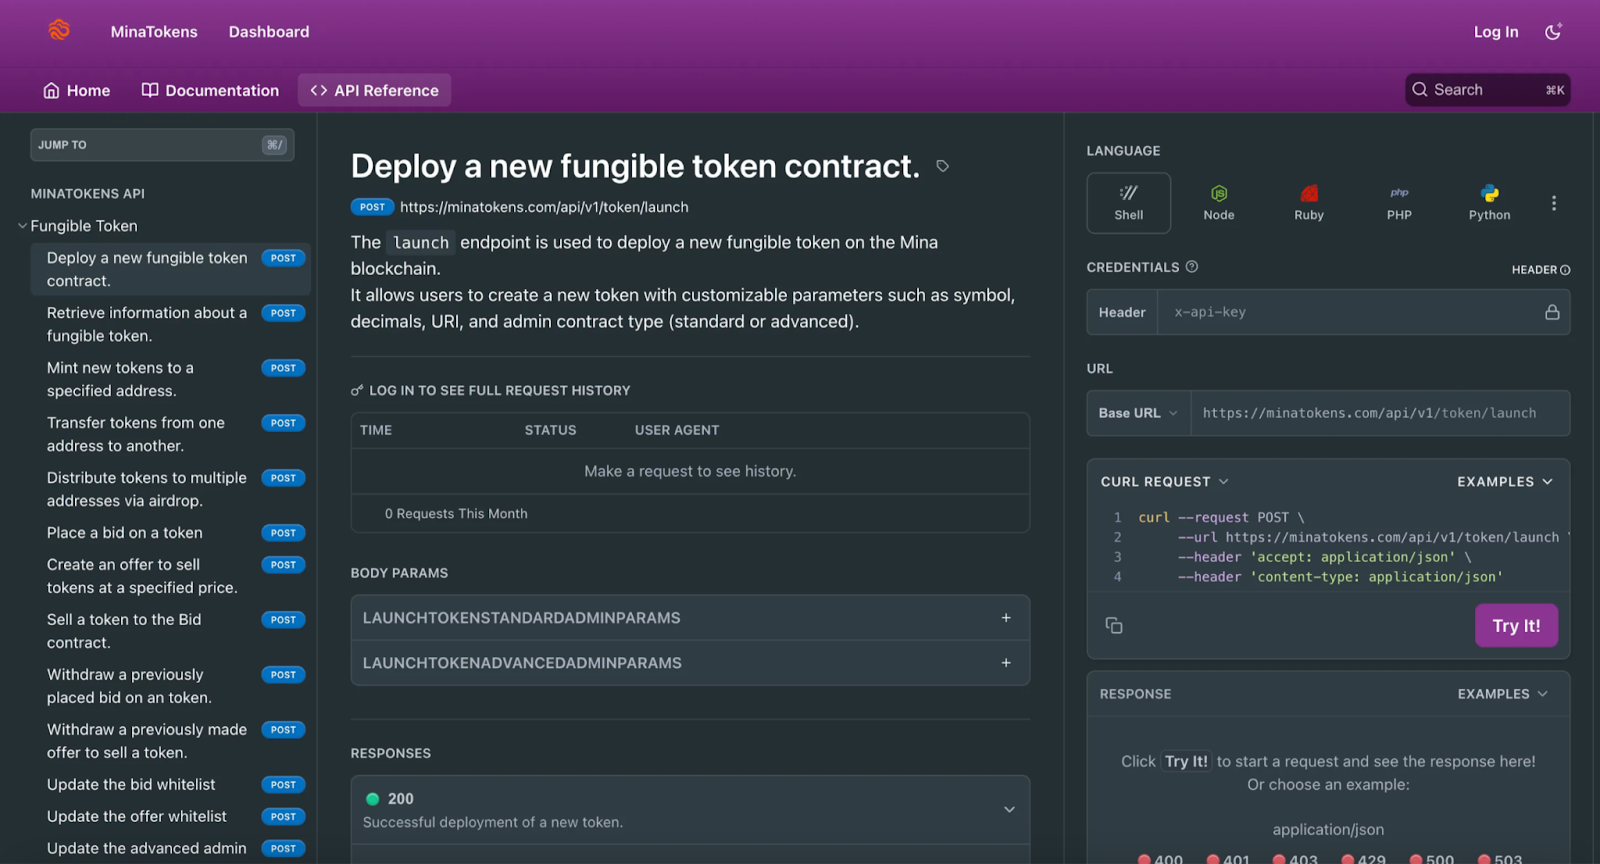
Task: Click the MinaTokens orange logo icon
Action: pyautogui.click(x=59, y=30)
